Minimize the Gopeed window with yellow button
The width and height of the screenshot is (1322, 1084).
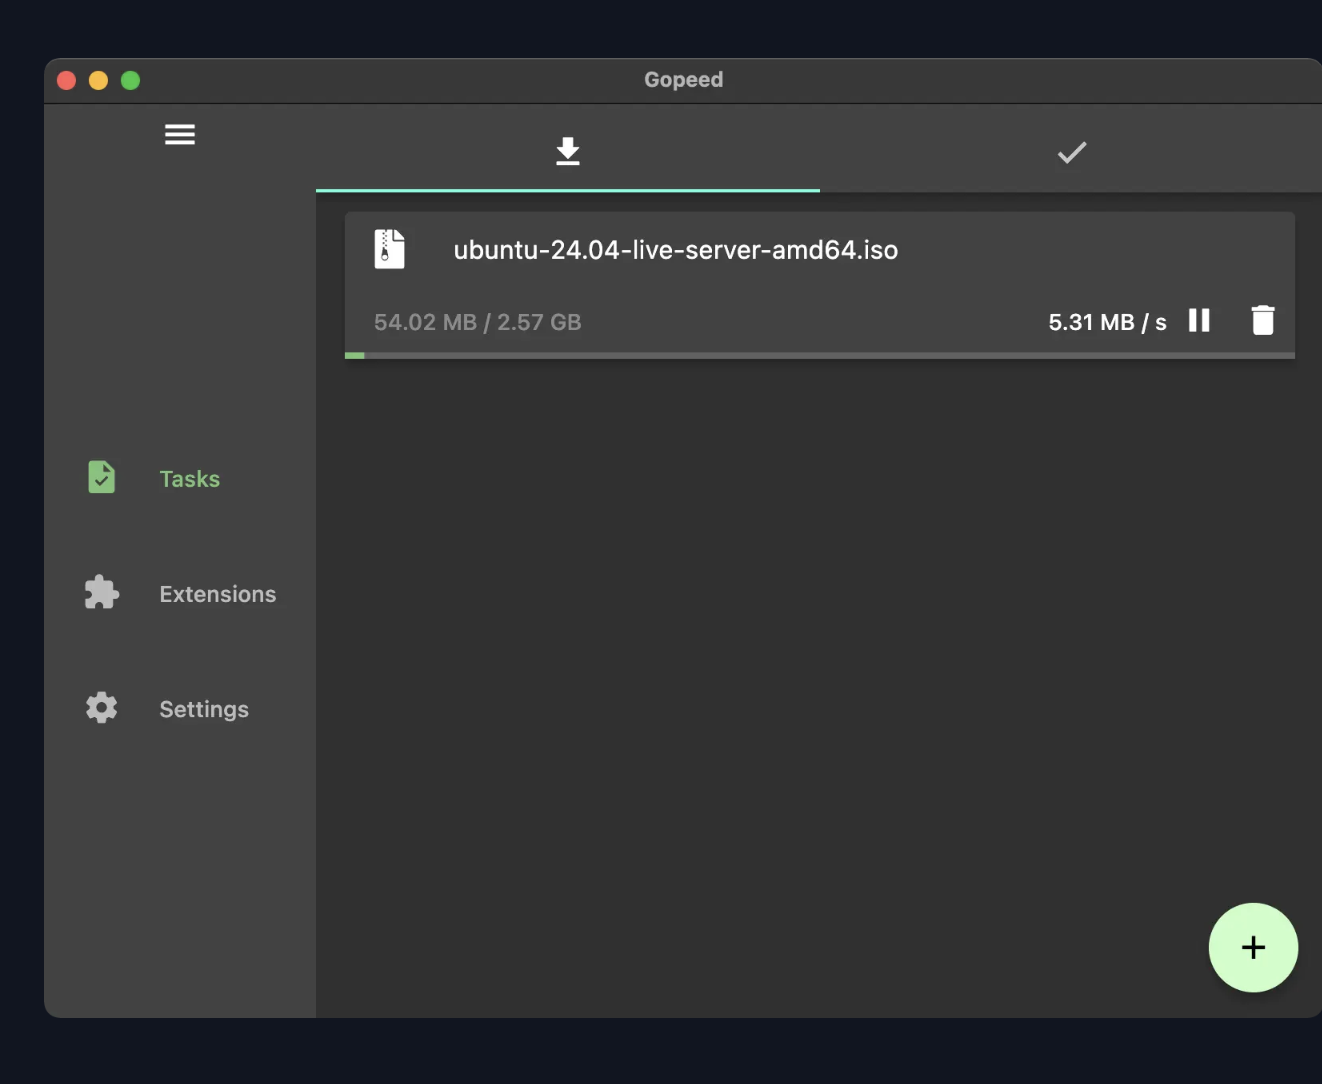click(98, 81)
